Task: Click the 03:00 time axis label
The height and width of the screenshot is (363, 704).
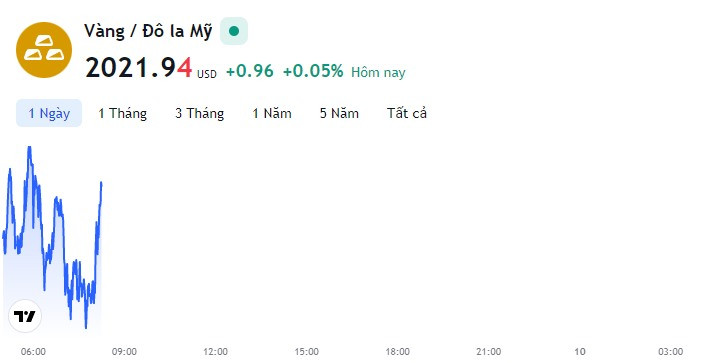Action: pos(670,351)
